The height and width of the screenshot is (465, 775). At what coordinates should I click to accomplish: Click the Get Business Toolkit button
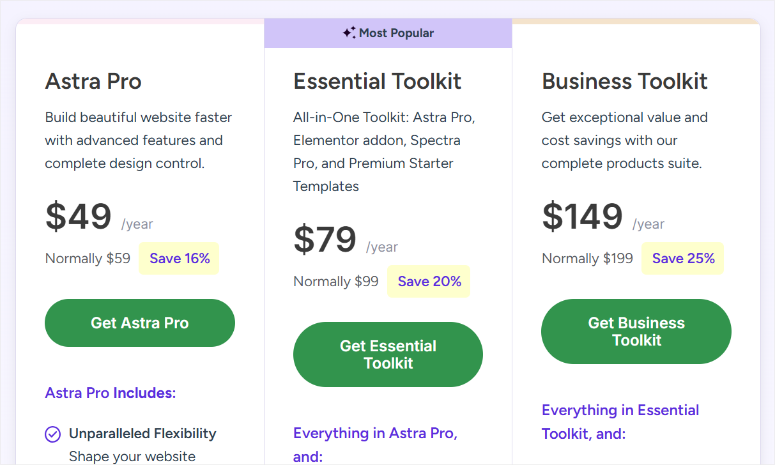click(x=636, y=332)
